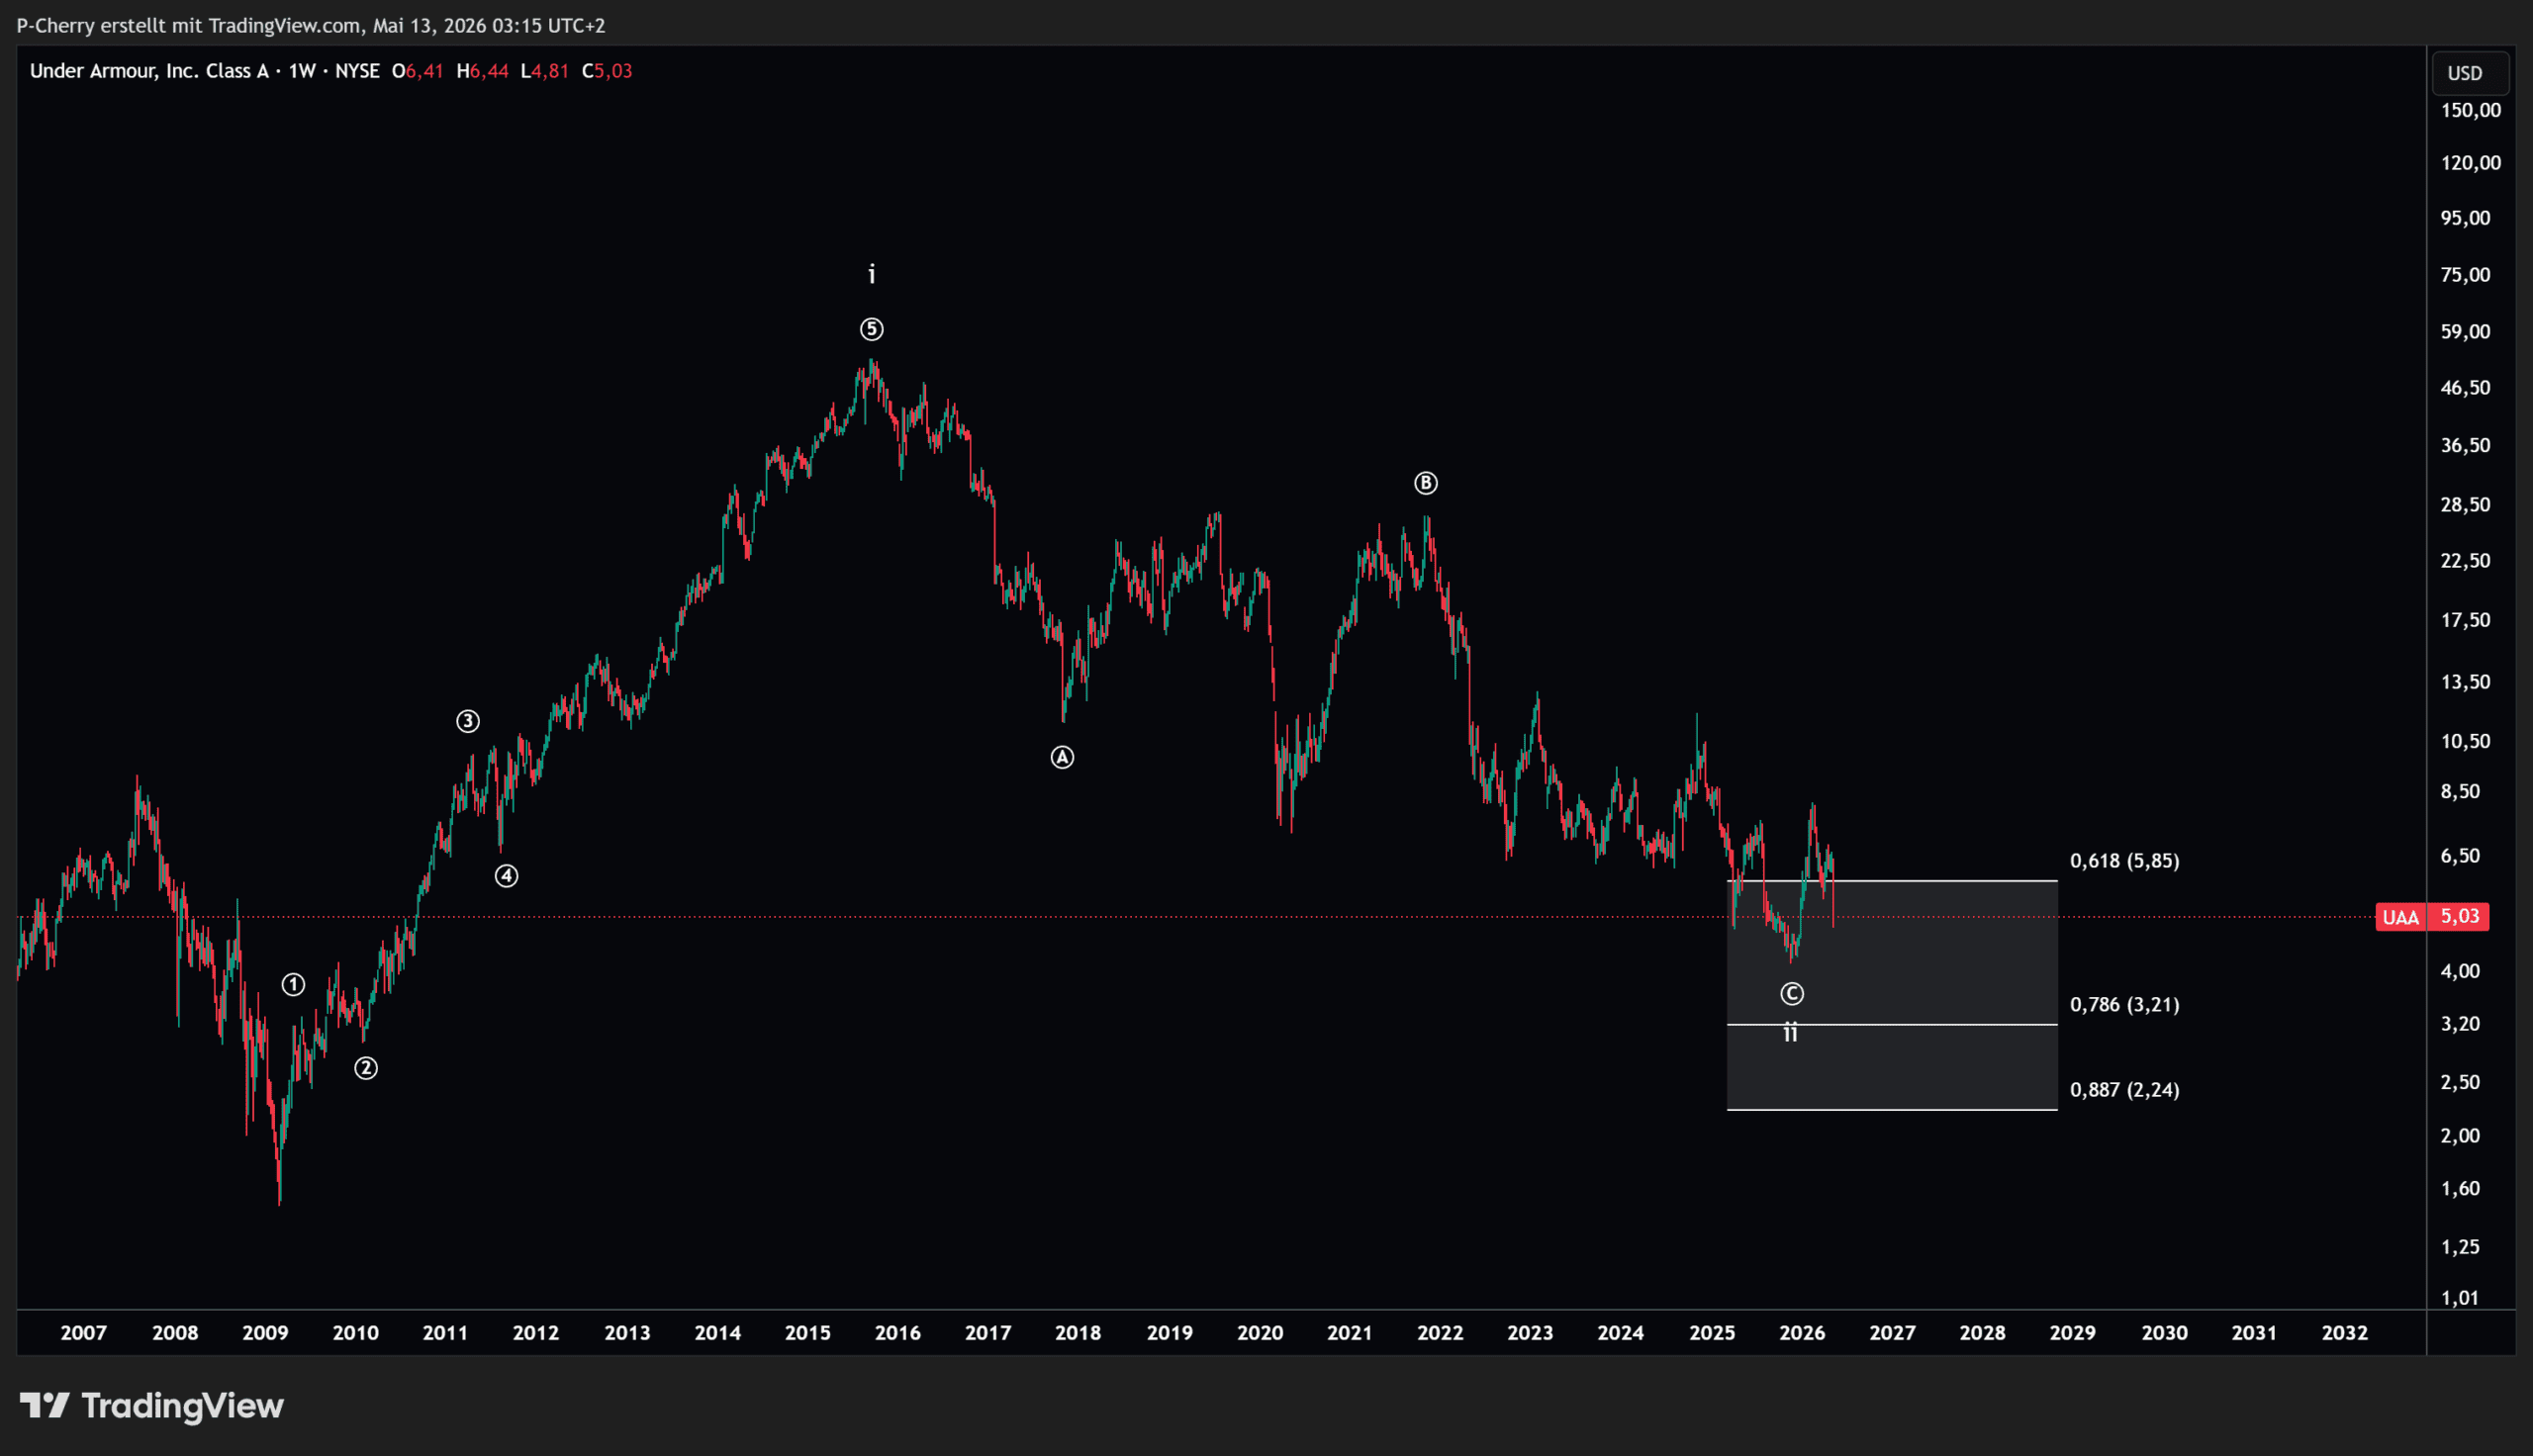Click the circled 2 wave label

(366, 1069)
